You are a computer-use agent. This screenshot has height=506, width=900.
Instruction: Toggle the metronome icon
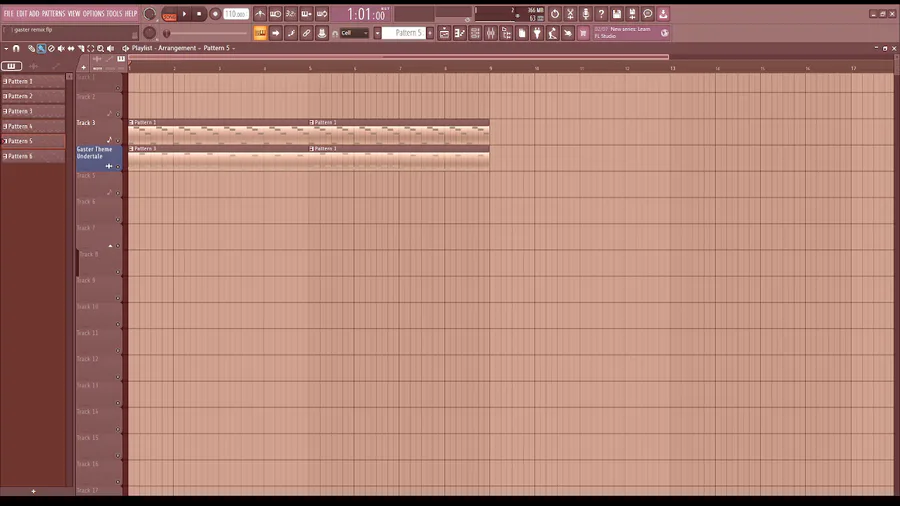pyautogui.click(x=260, y=14)
